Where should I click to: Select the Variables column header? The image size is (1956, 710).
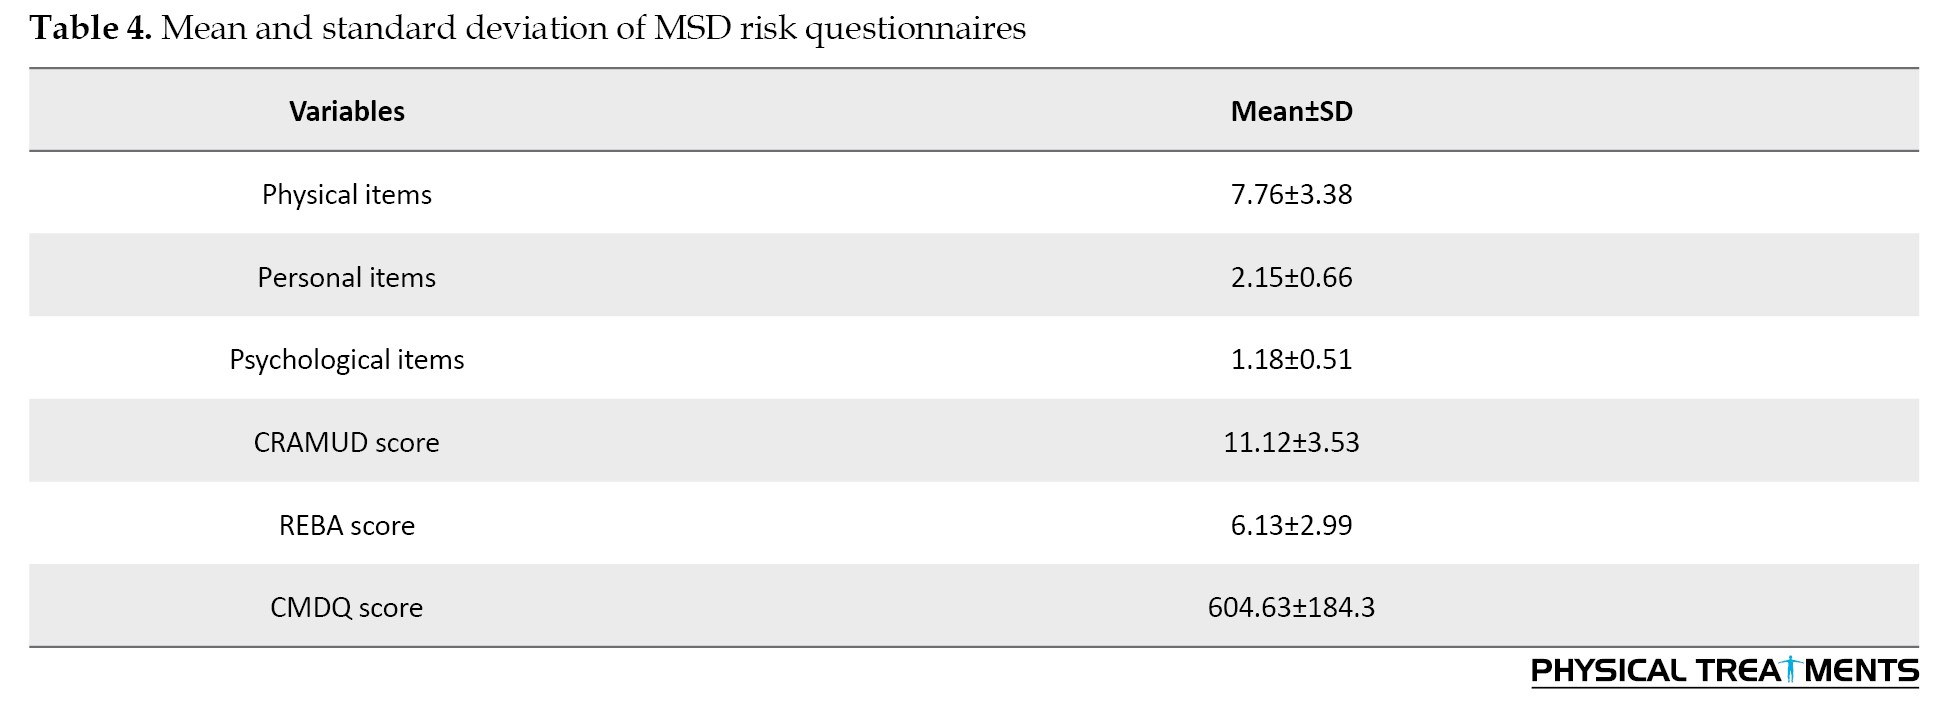point(347,111)
